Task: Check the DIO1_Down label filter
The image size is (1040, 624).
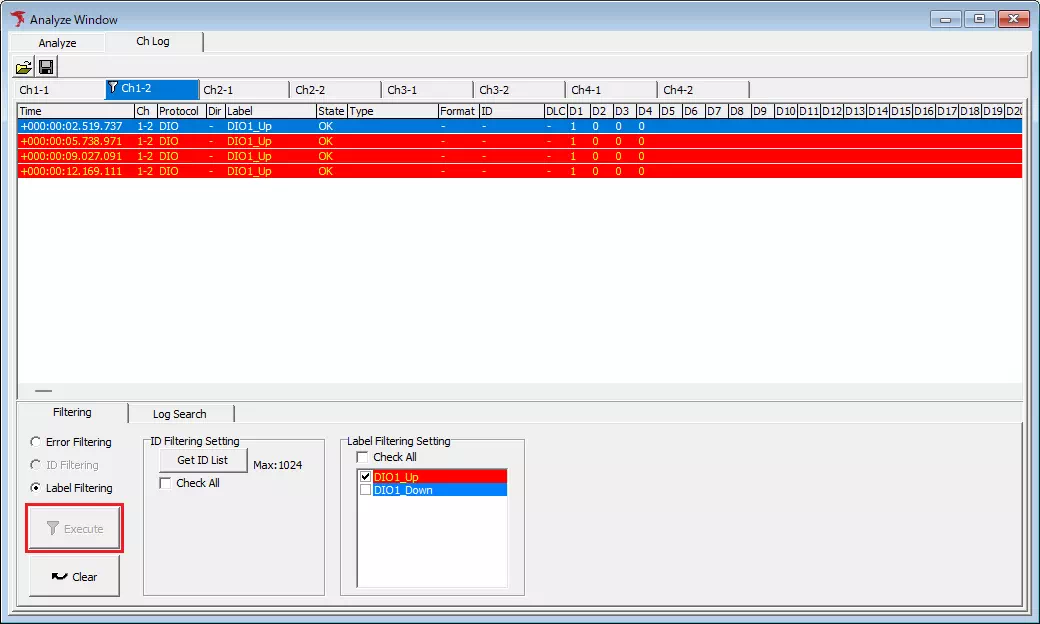Action: tap(364, 489)
